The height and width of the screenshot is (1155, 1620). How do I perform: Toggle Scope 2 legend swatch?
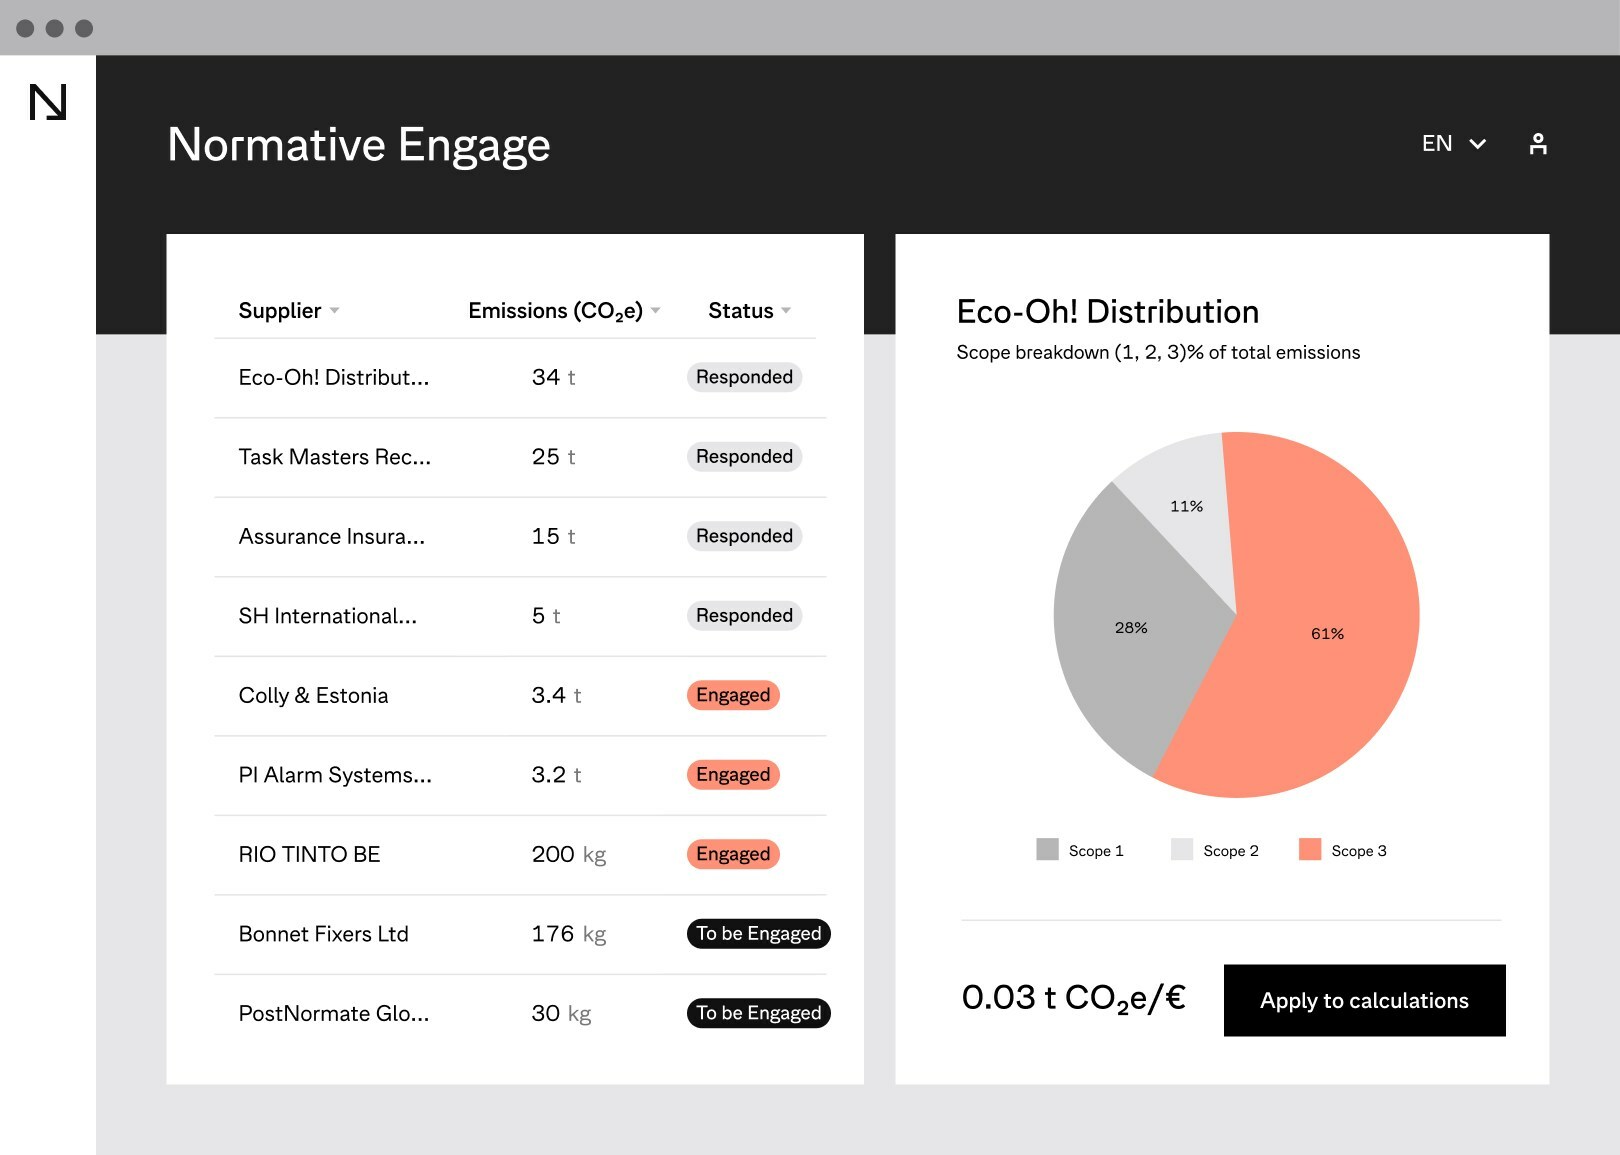point(1182,850)
